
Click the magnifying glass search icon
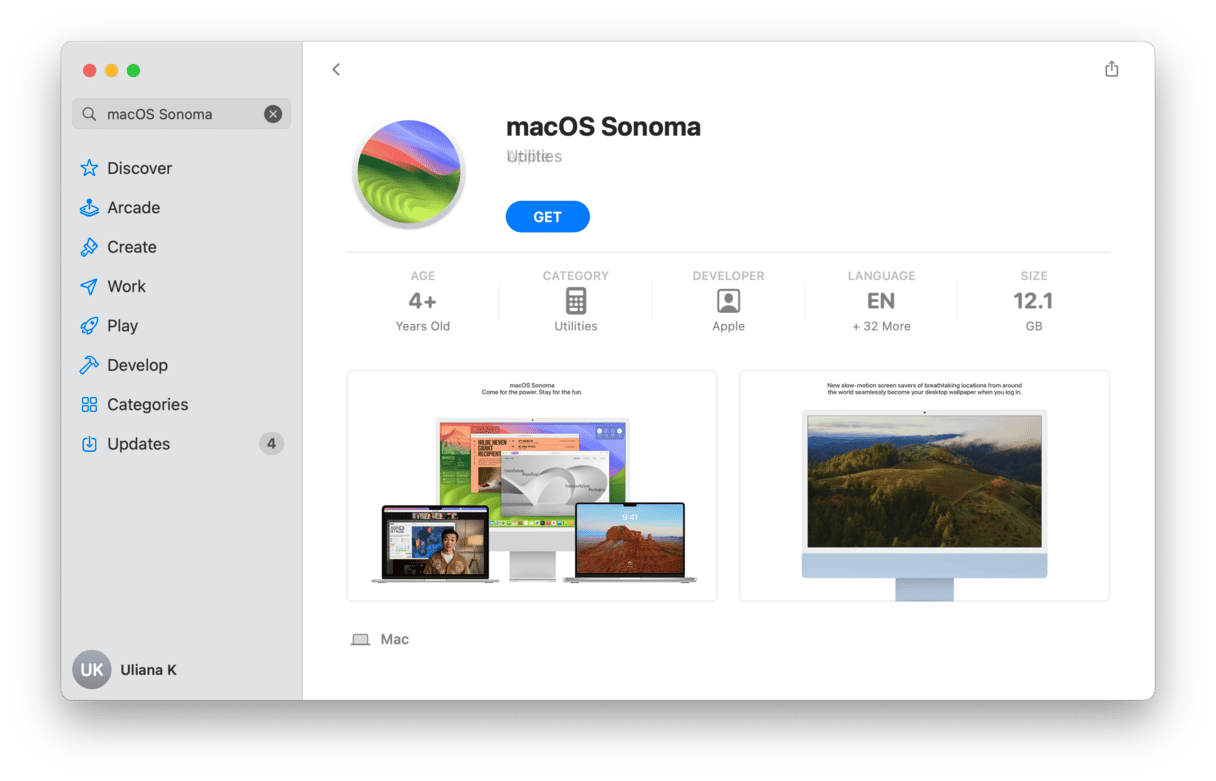(x=89, y=114)
